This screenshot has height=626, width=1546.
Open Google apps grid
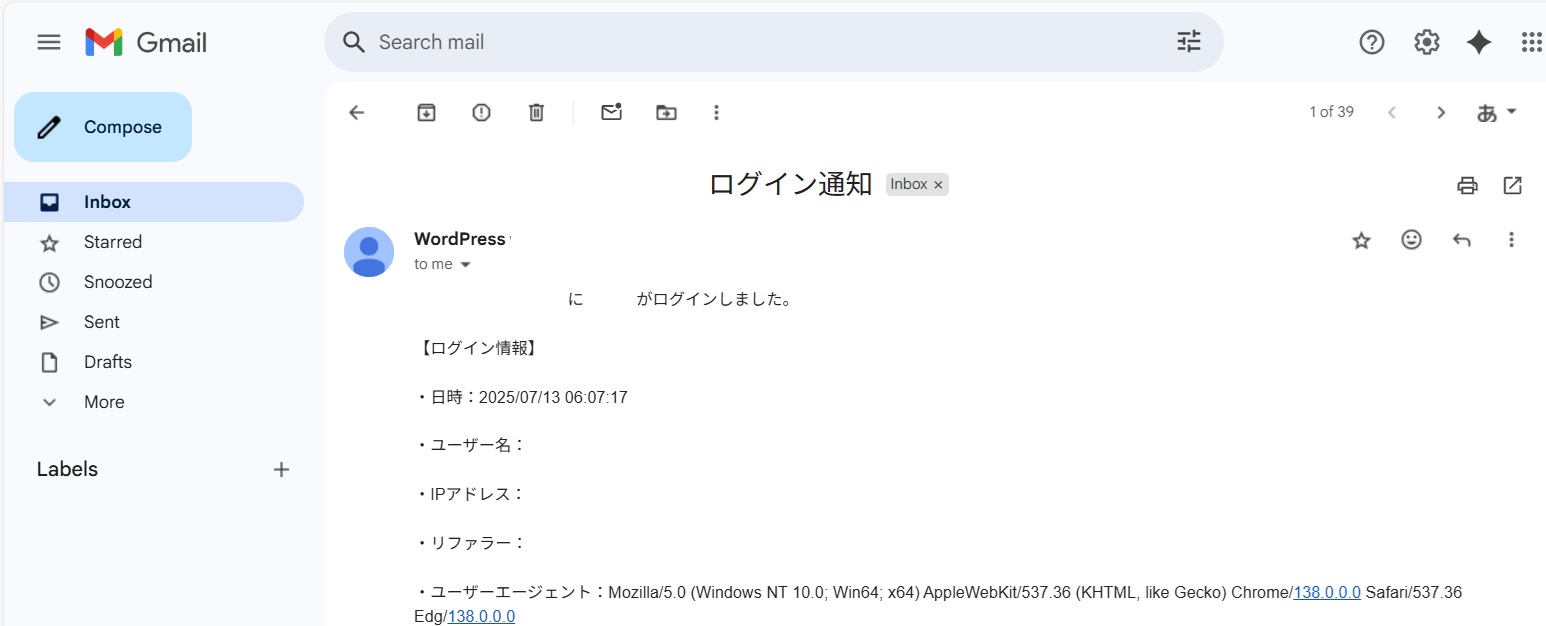(1531, 42)
